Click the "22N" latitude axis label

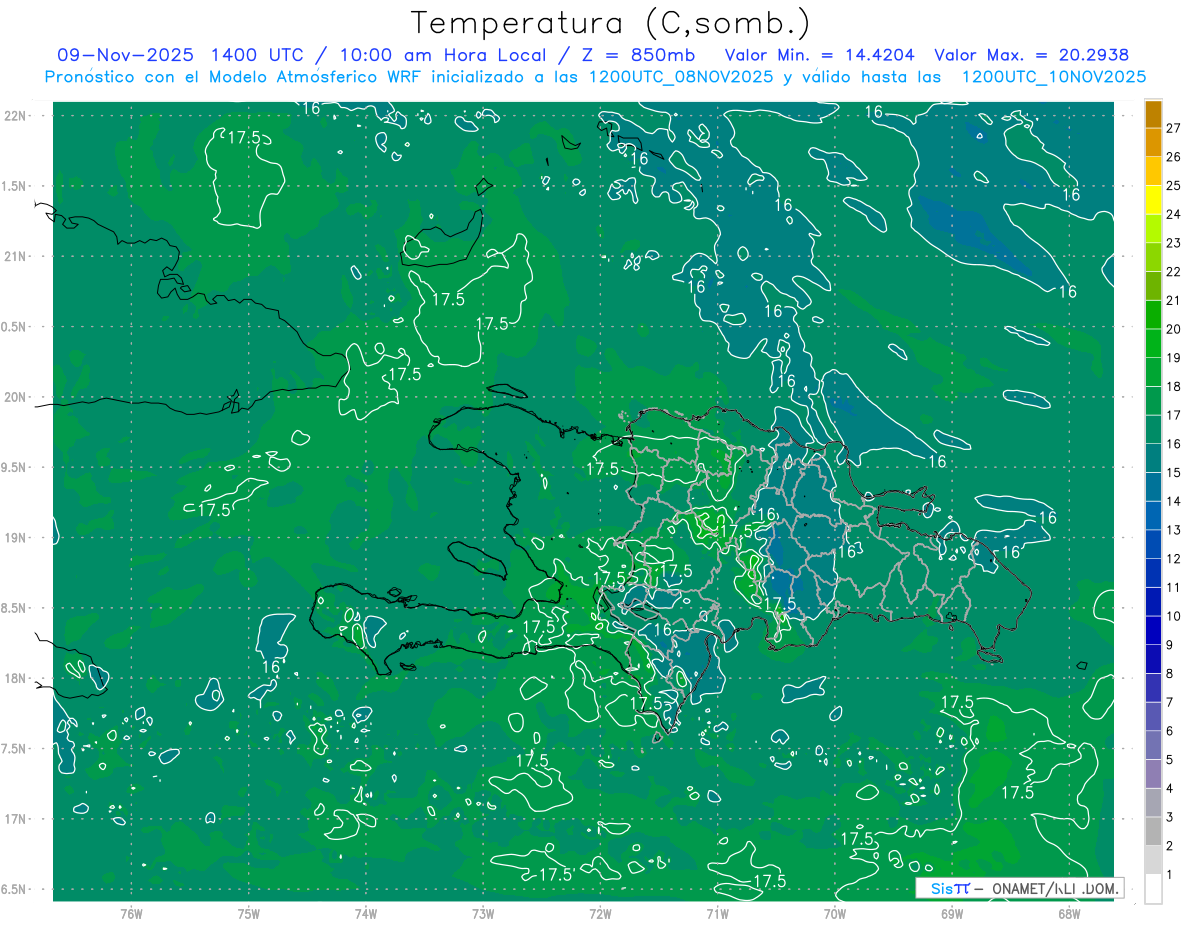[x=15, y=115]
